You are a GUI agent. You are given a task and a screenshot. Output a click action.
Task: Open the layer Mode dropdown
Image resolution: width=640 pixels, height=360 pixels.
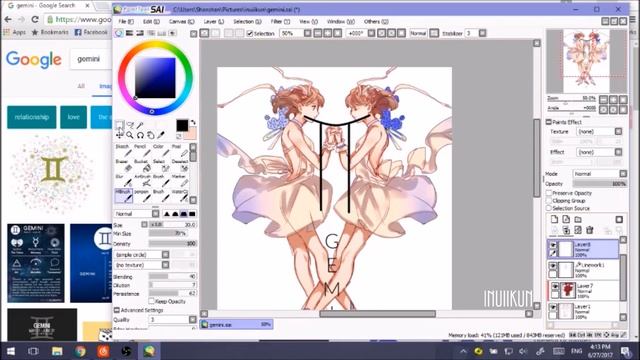600,173
